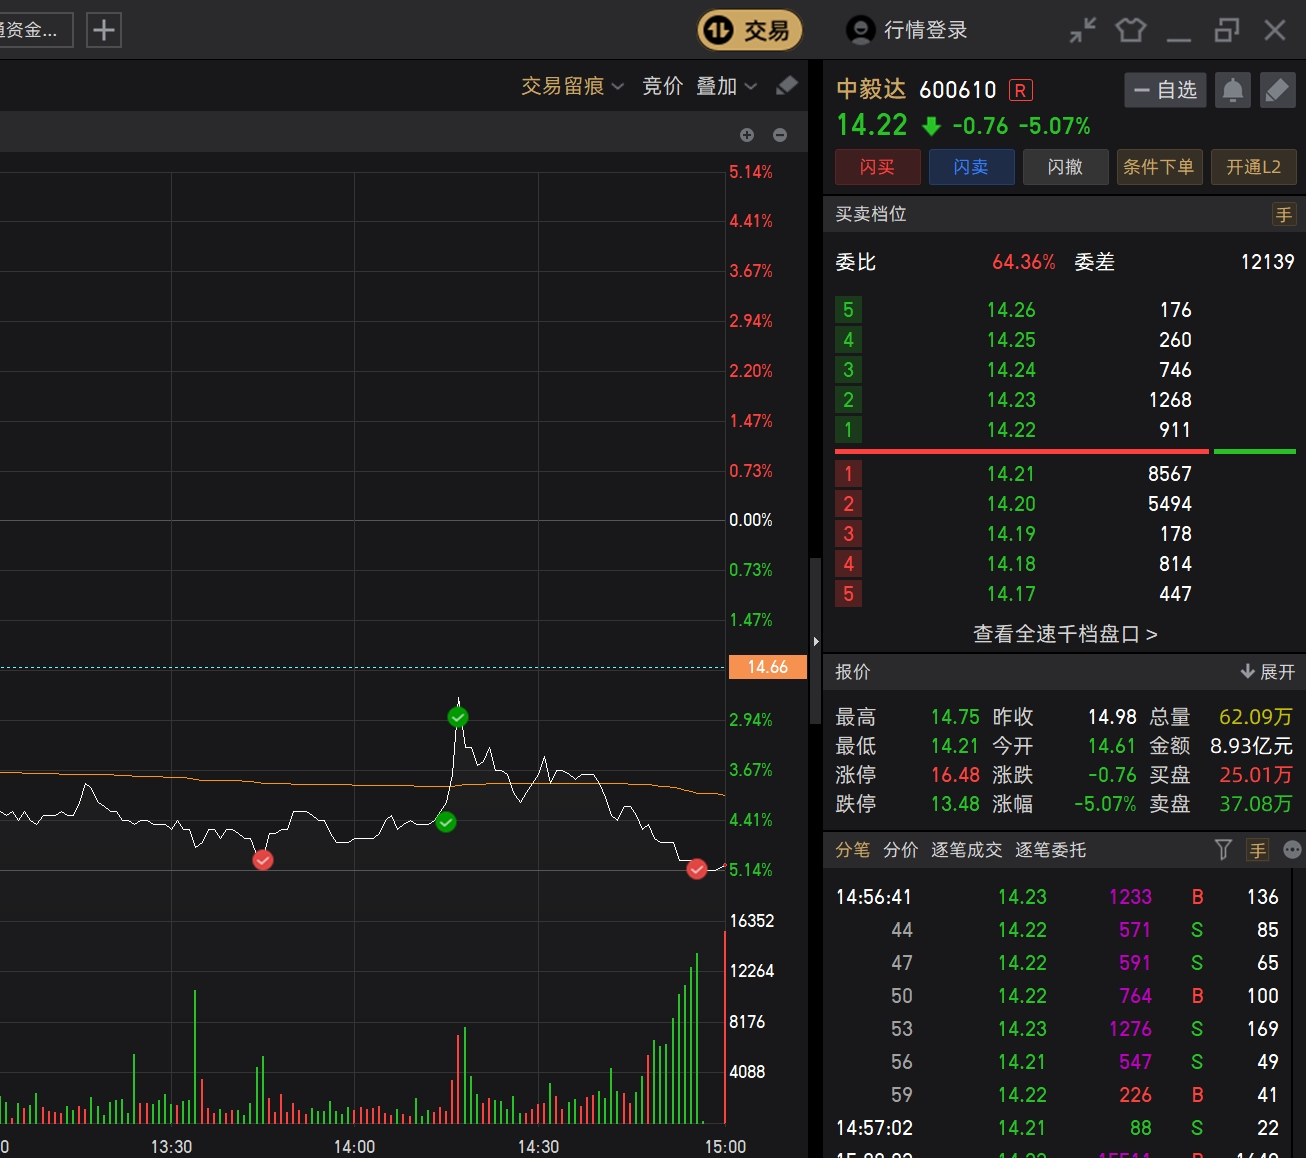
Task: Restore window with the overlapping squares icon
Action: click(1227, 30)
